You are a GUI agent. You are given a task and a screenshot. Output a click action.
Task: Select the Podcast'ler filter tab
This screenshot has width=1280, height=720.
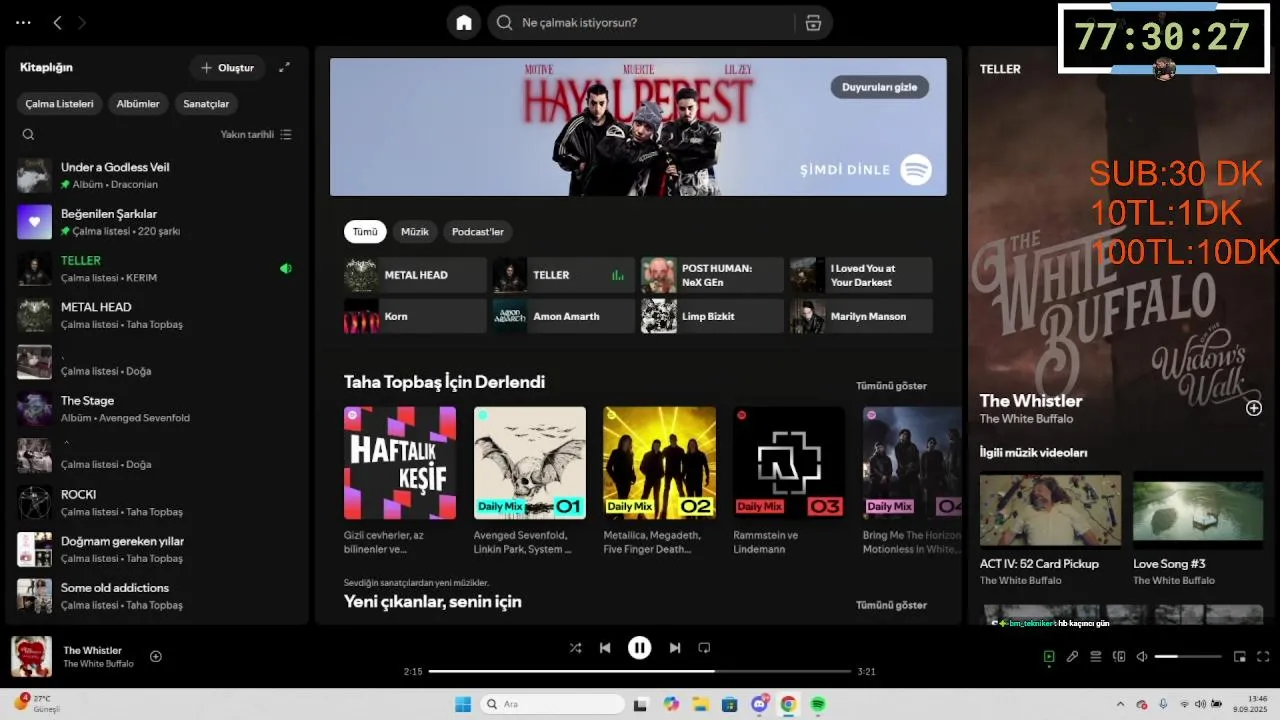[478, 231]
